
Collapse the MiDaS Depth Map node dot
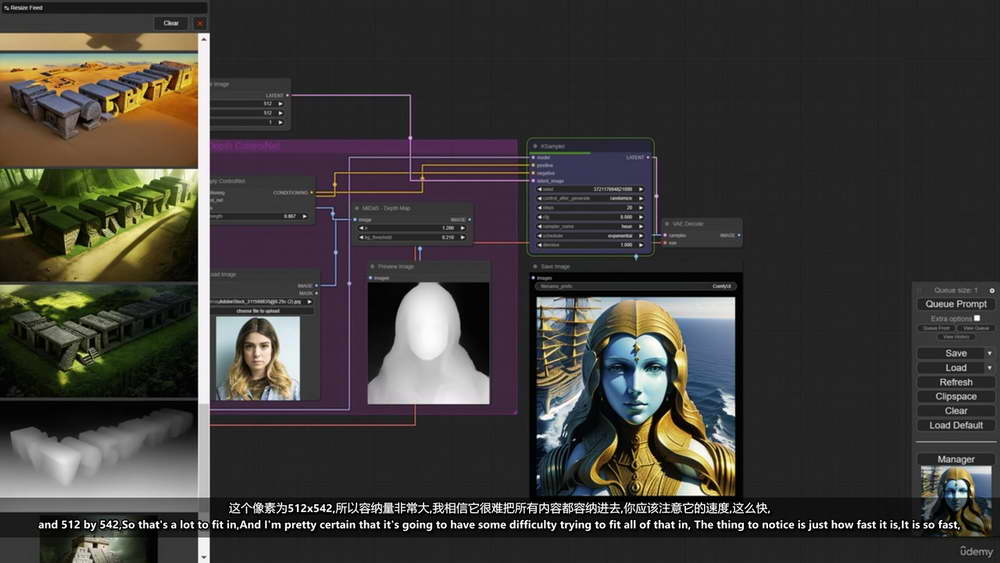pyautogui.click(x=357, y=208)
